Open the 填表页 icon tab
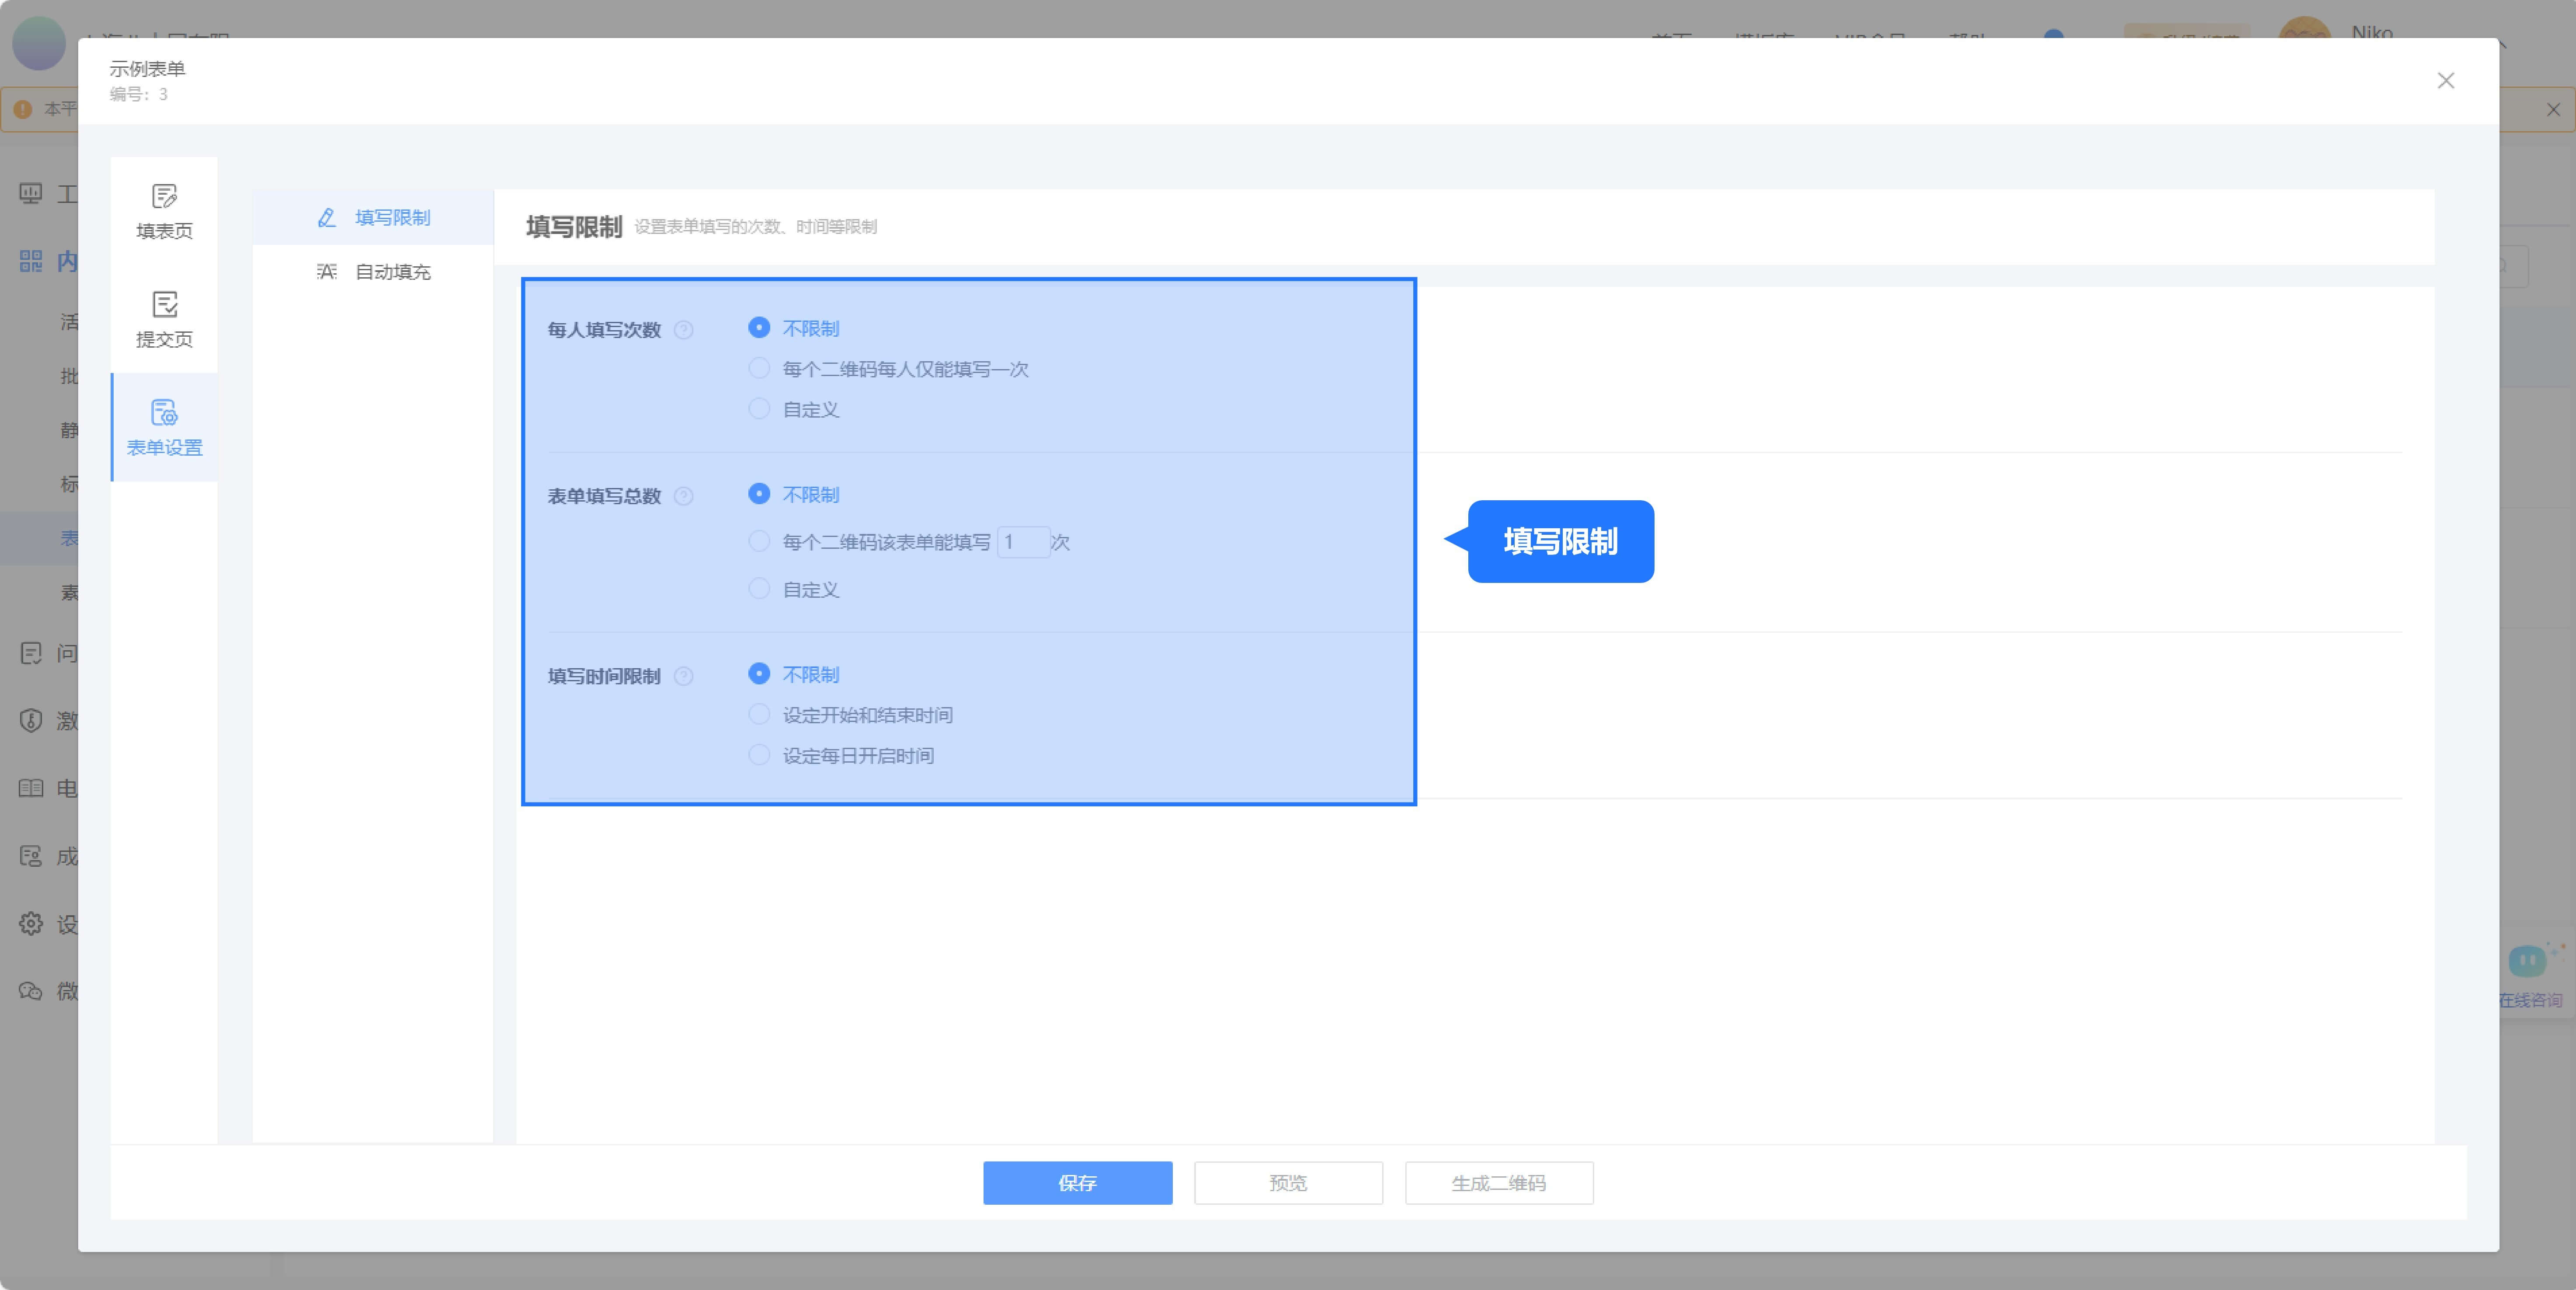 click(x=164, y=211)
